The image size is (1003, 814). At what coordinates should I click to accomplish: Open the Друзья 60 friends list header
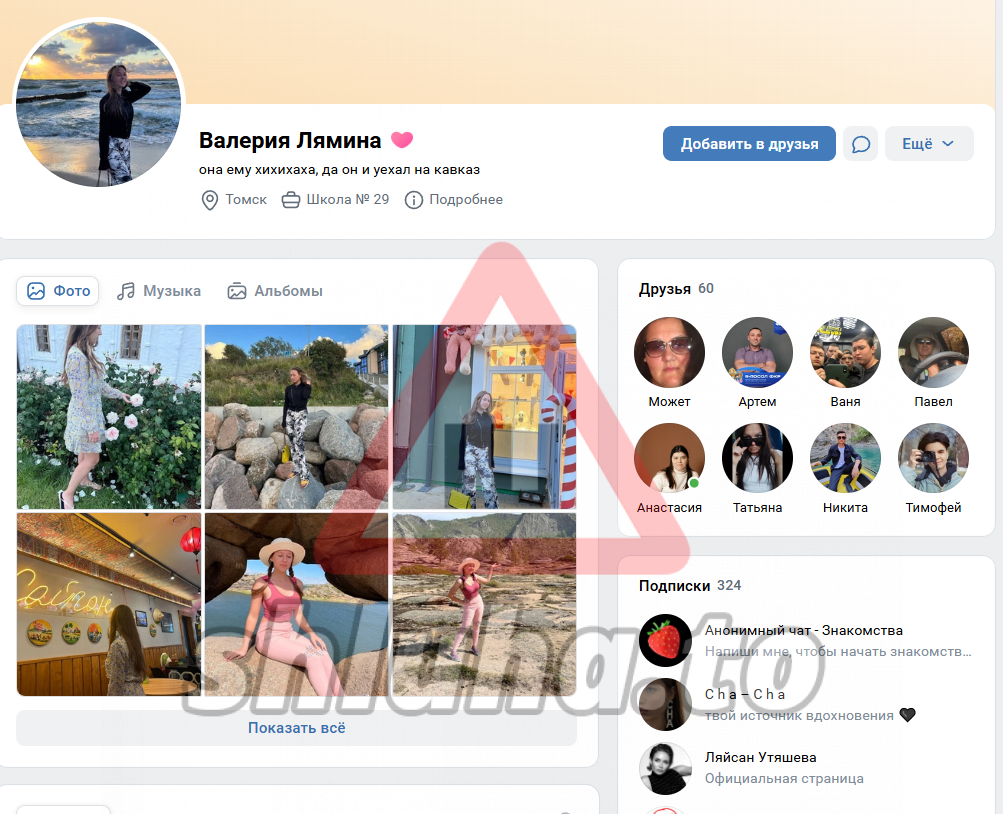676,289
